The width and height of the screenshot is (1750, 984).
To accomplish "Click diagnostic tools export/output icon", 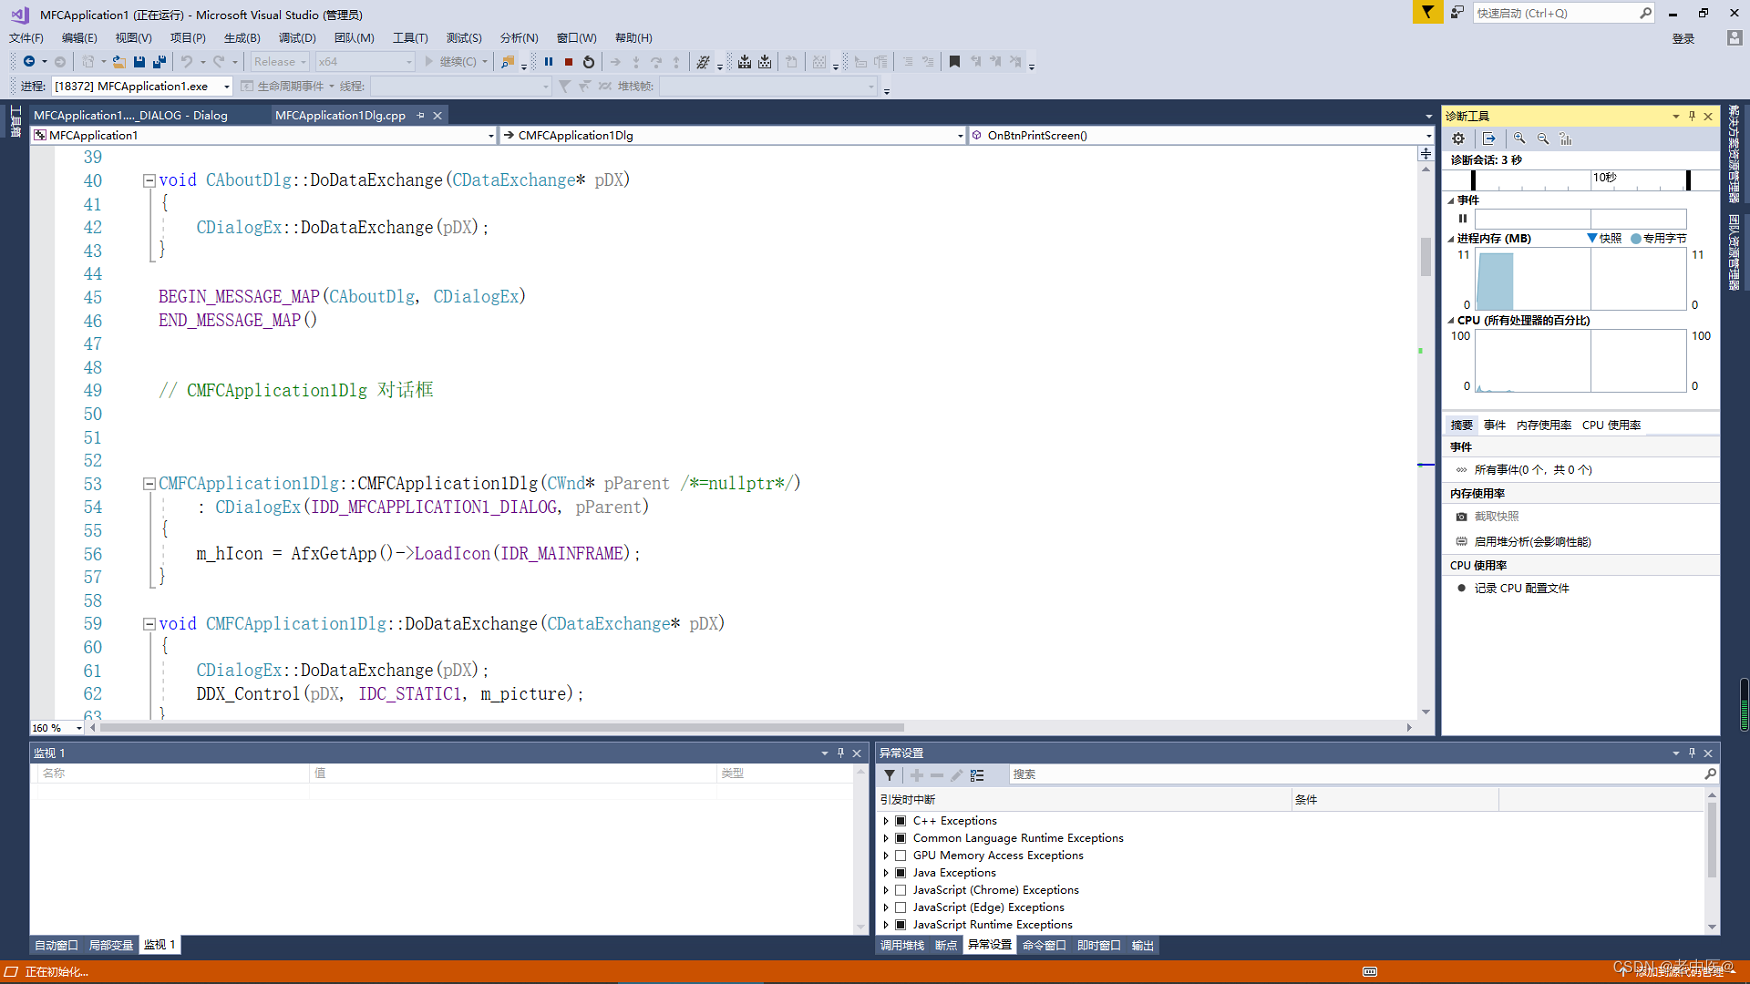I will (1489, 139).
